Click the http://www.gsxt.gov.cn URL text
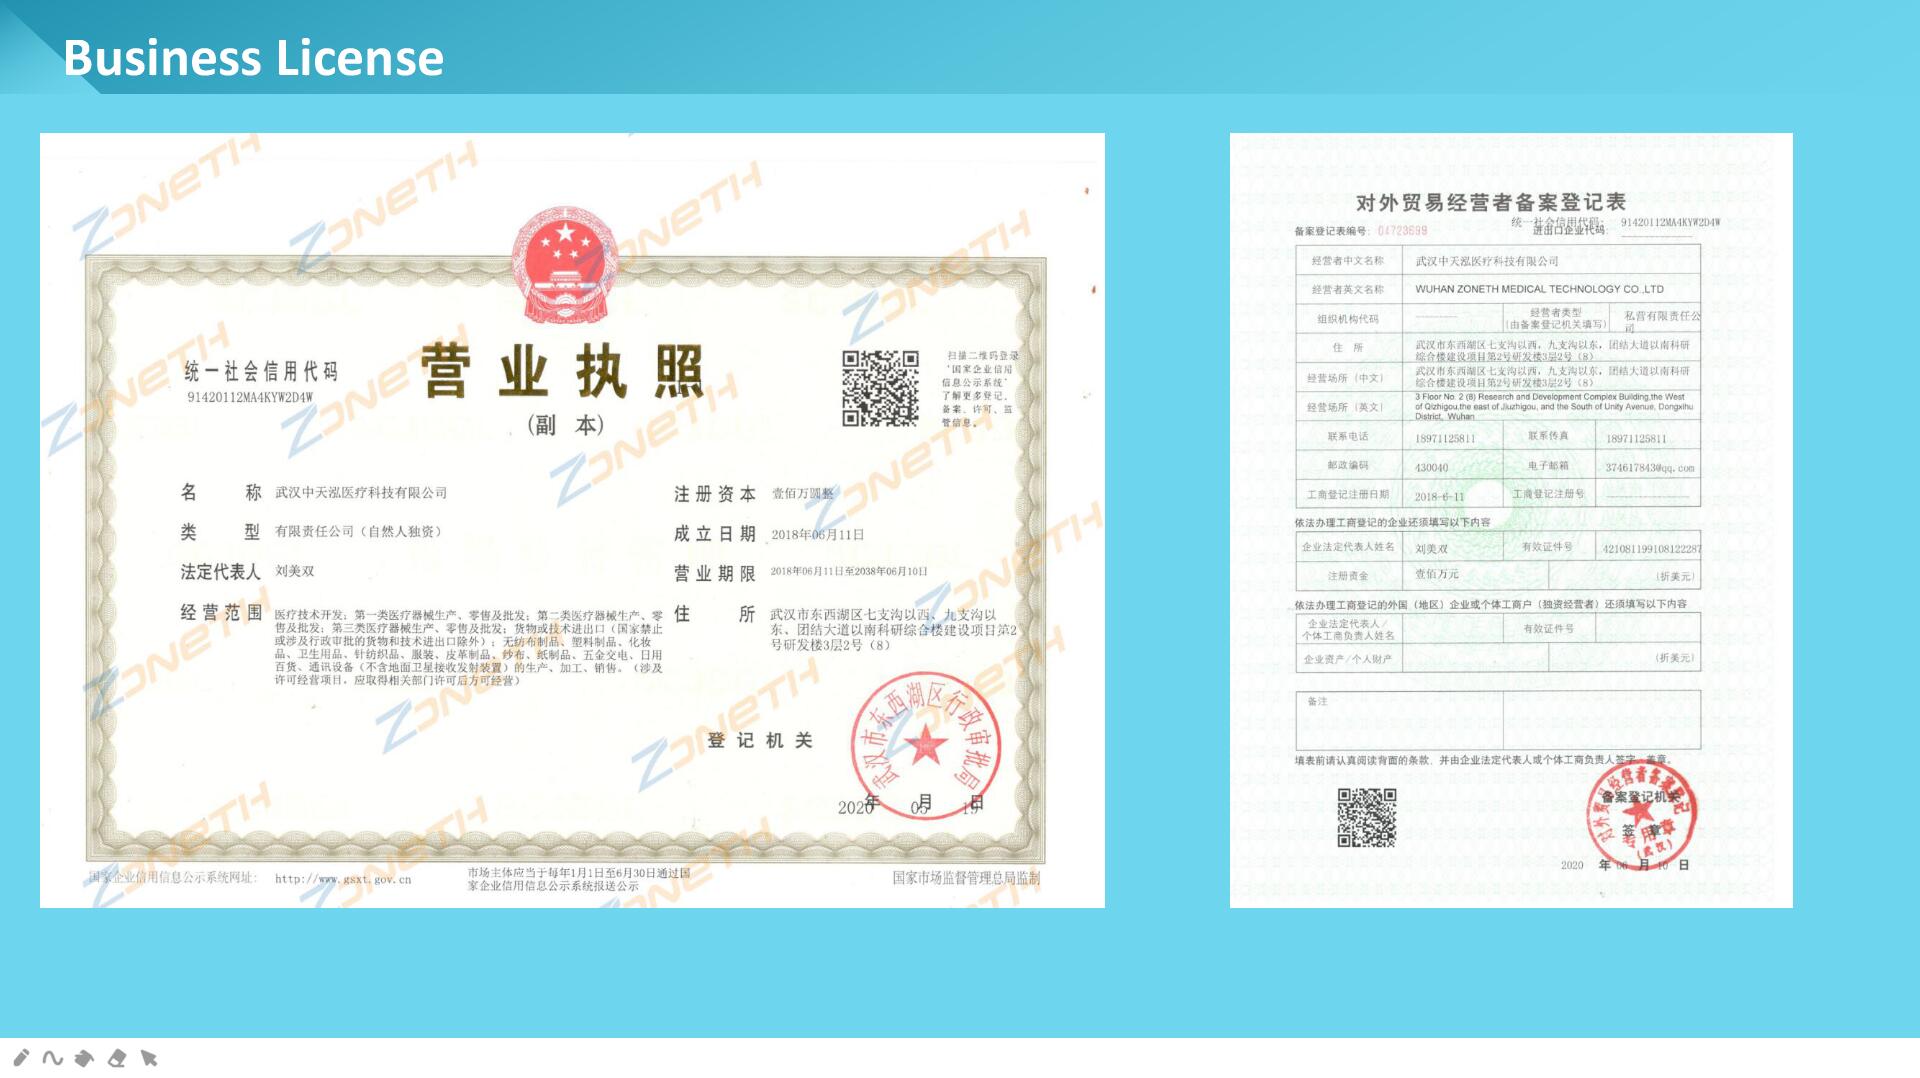Image resolution: width=1920 pixels, height=1078 pixels. pos(343,879)
